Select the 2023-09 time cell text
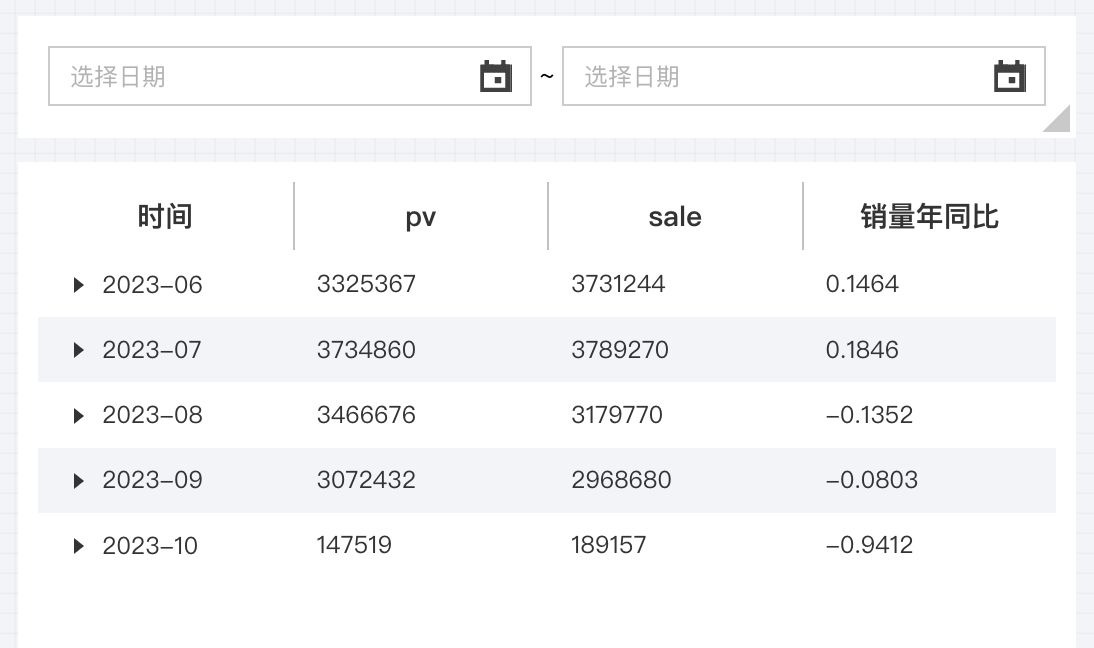This screenshot has height=648, width=1094. coord(152,480)
